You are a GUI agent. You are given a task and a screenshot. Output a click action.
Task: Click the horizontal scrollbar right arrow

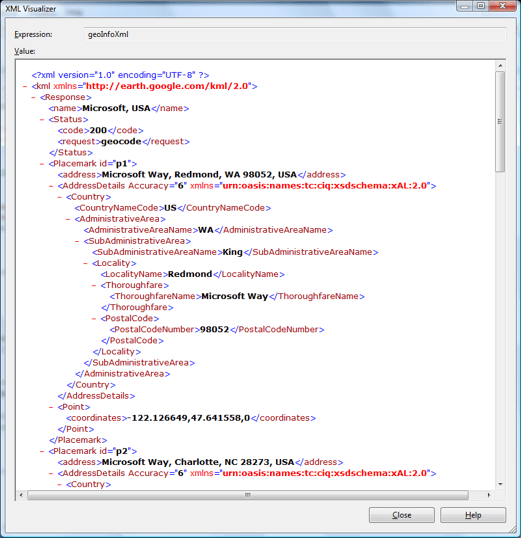[x=489, y=495]
